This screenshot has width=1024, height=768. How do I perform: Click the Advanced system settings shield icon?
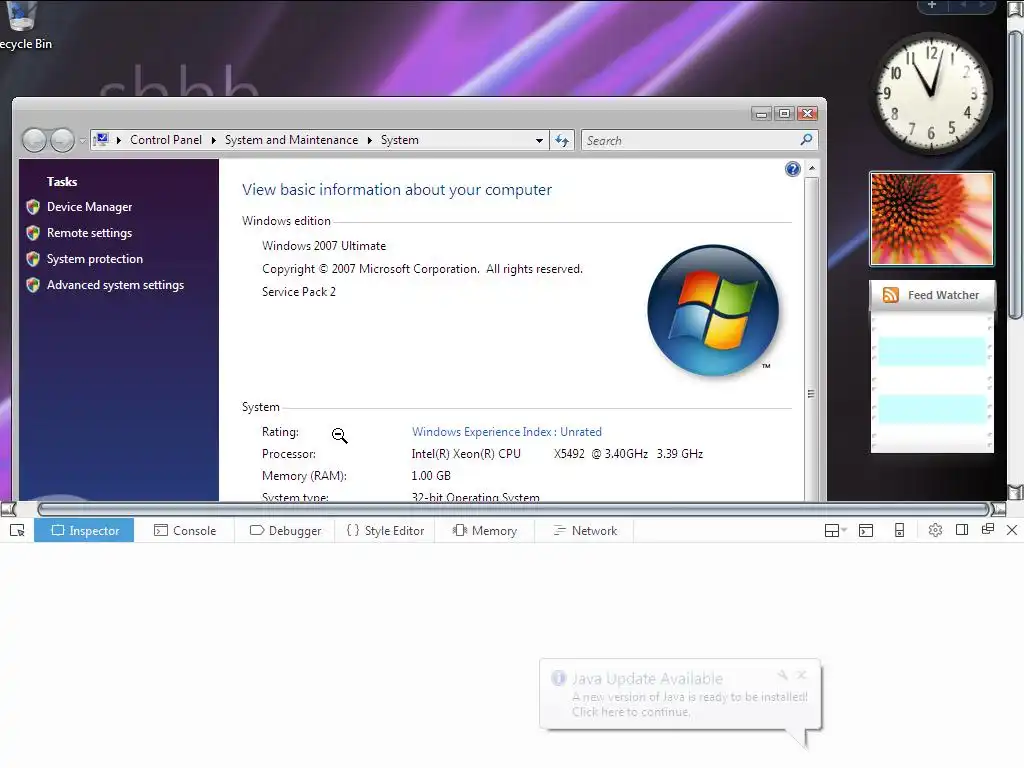tap(33, 285)
